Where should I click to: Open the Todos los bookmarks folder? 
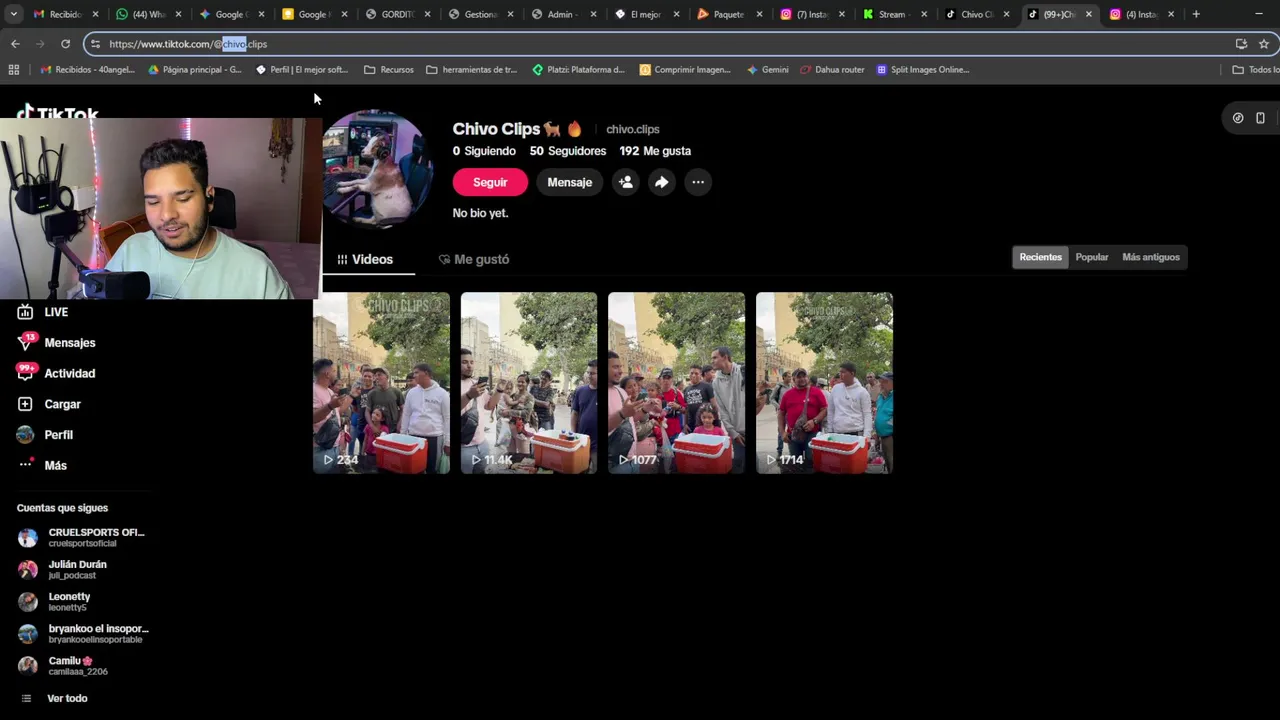point(1255,70)
